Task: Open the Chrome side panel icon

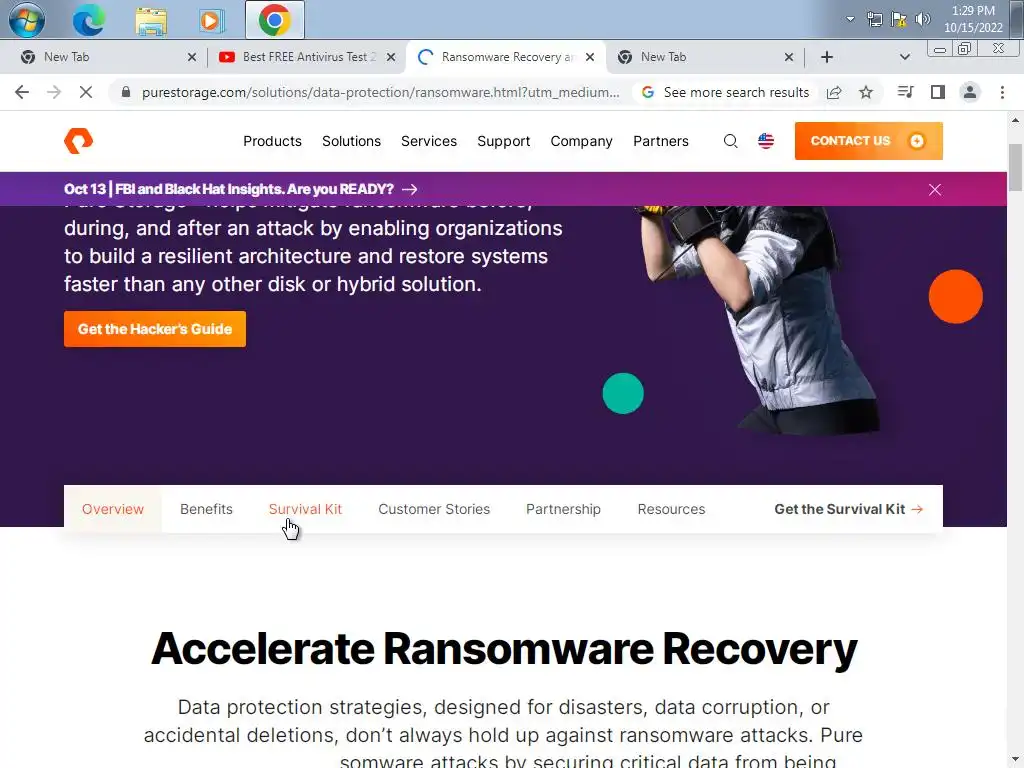Action: tap(938, 93)
